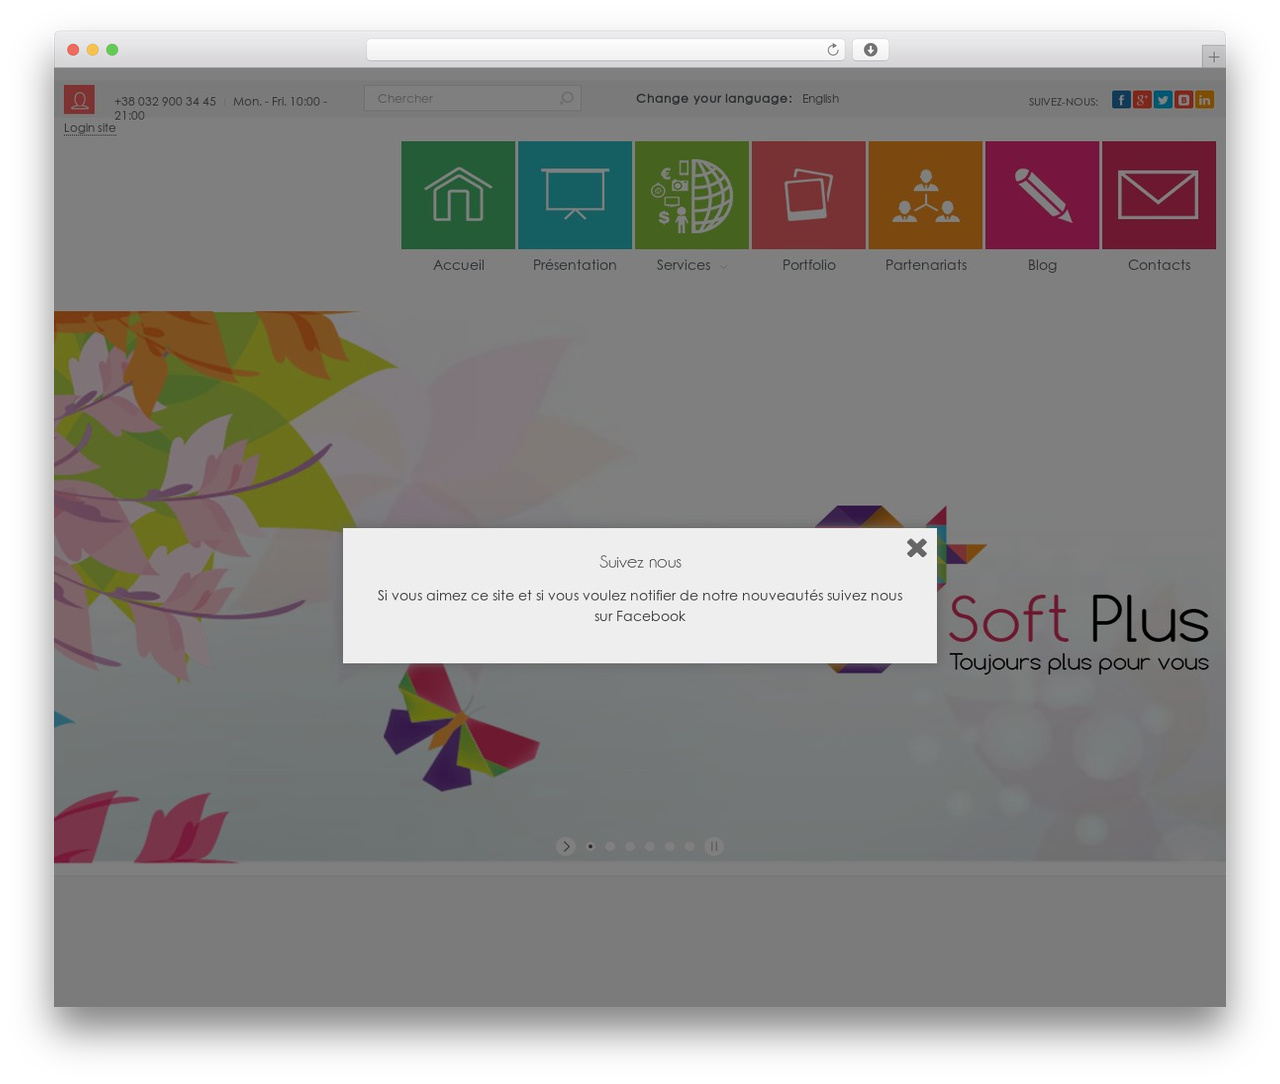Click the 'SUIVEZ-NOUS:' label
This screenshot has height=1084, width=1280.
(x=1063, y=101)
